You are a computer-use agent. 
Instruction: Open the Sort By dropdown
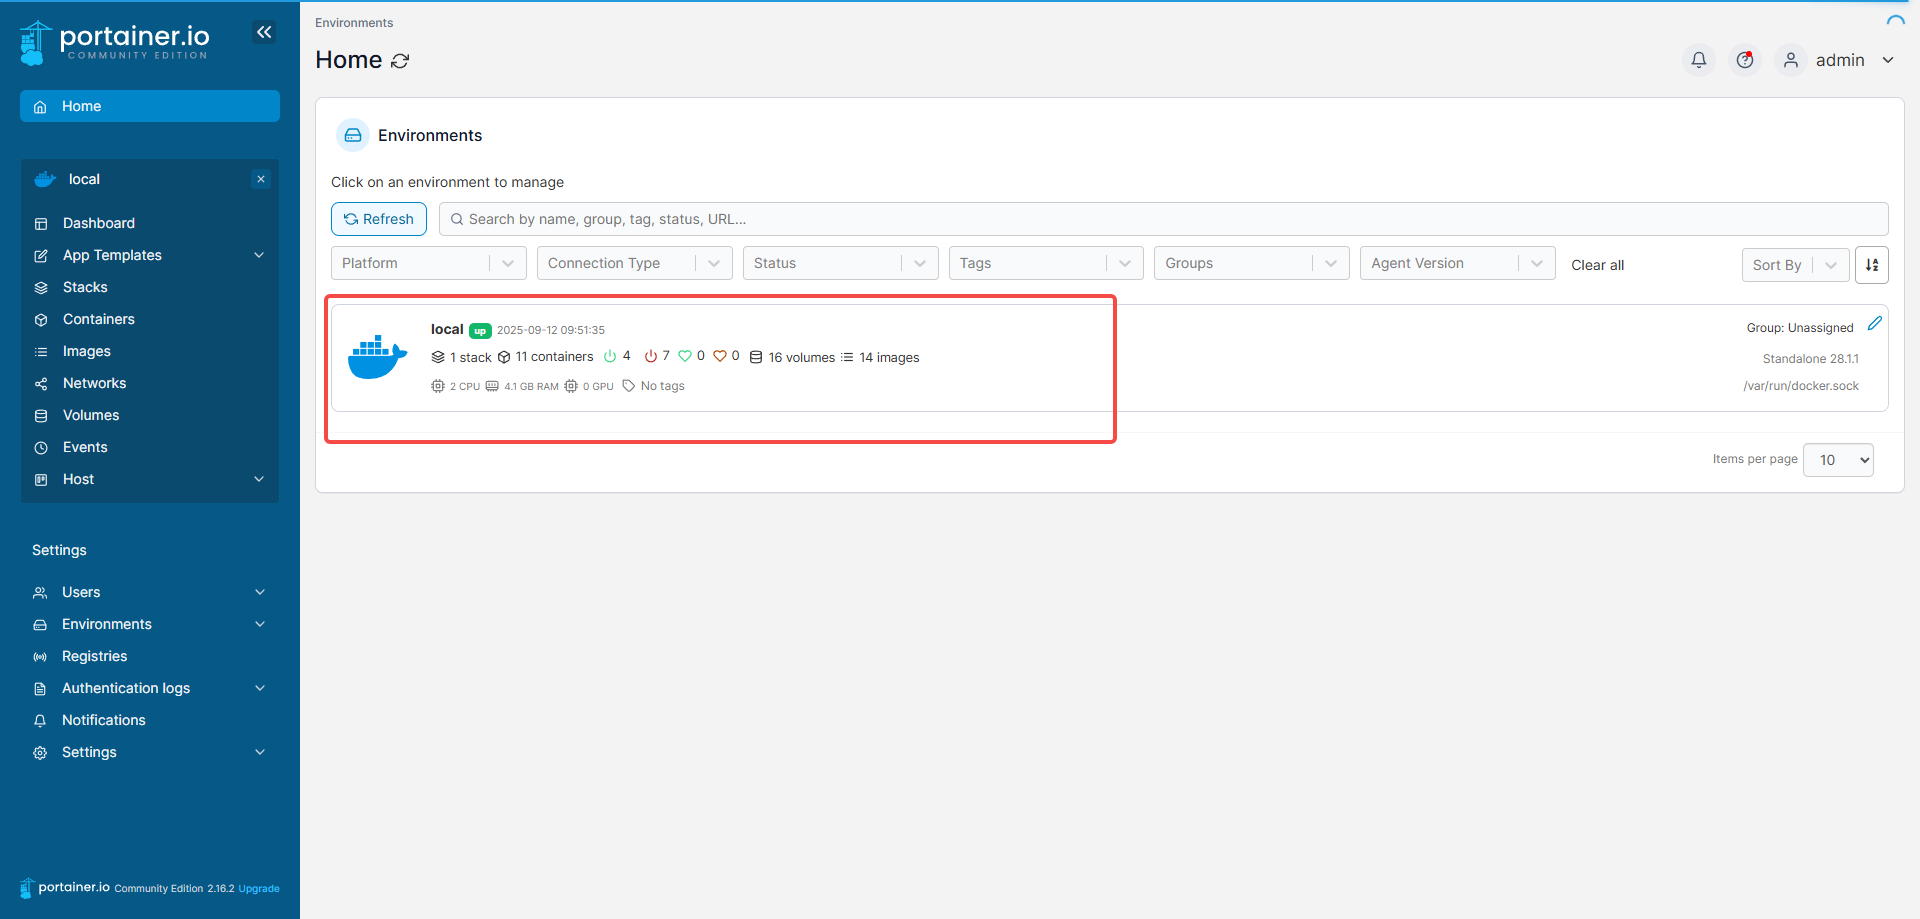pyautogui.click(x=1795, y=265)
